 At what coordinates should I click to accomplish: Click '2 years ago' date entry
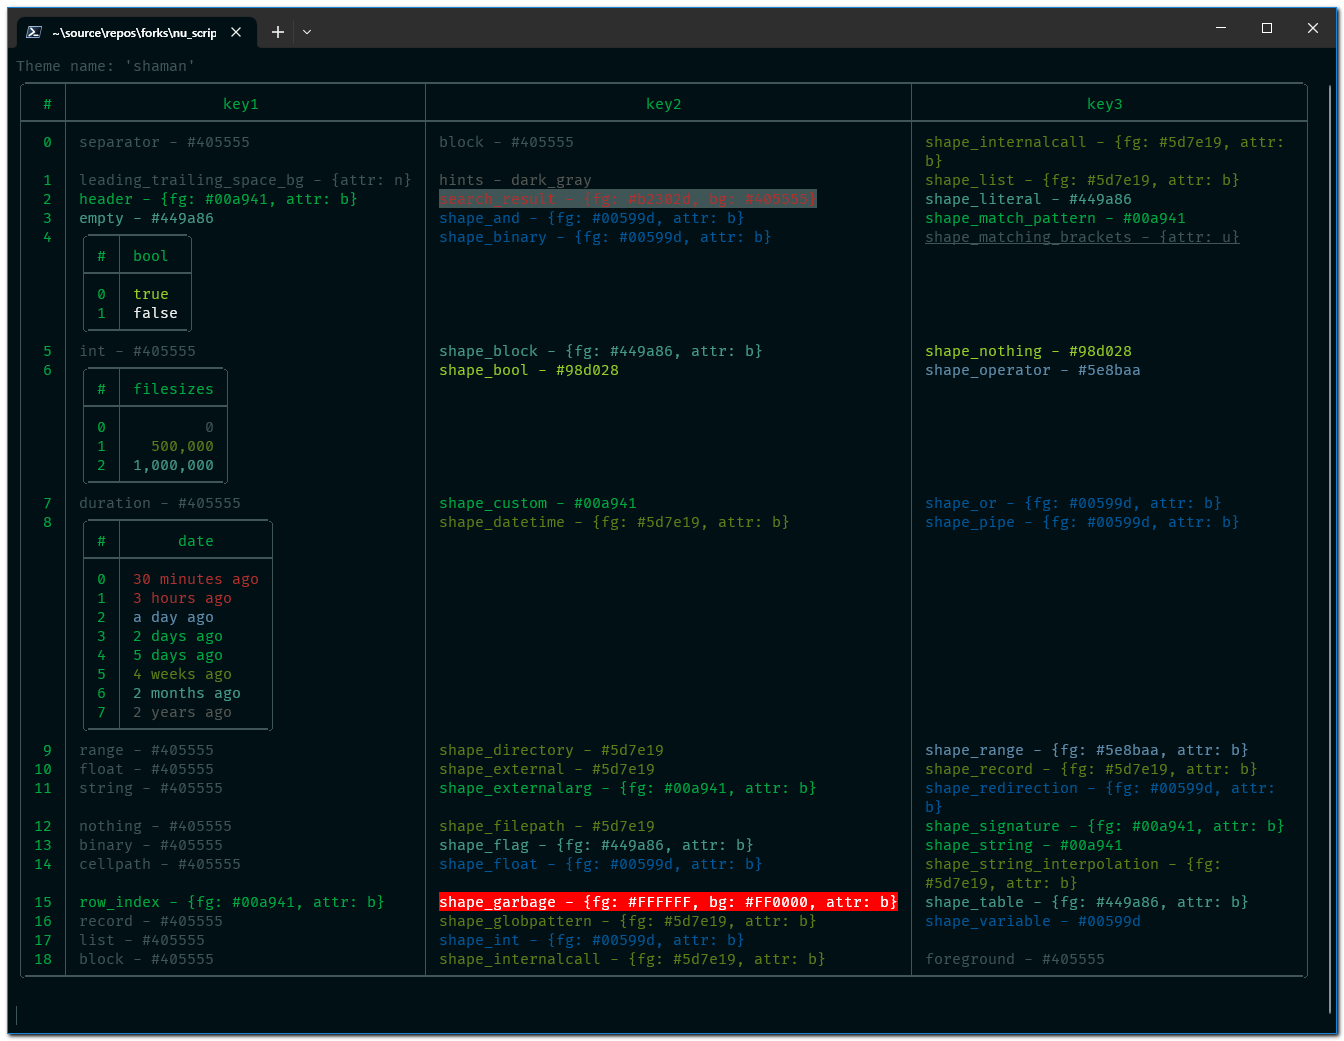pyautogui.click(x=183, y=712)
